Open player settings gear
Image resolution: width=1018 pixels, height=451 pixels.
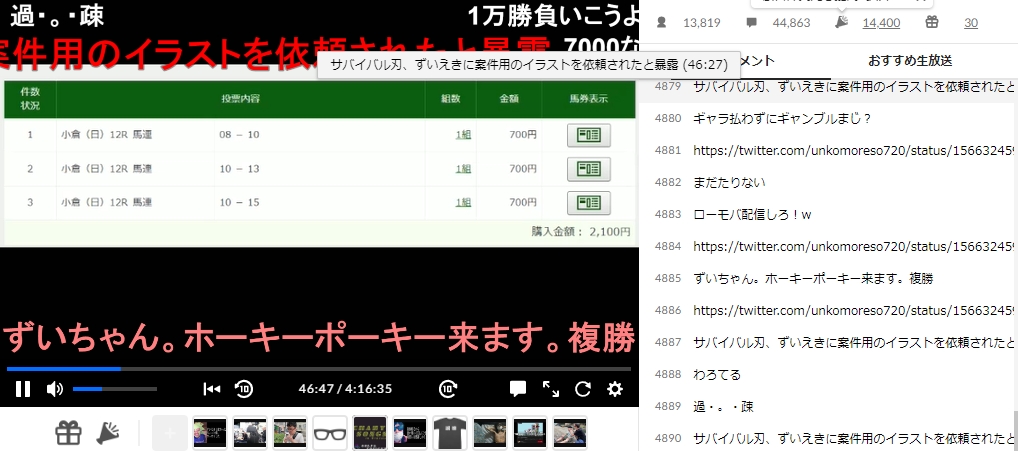coord(615,389)
